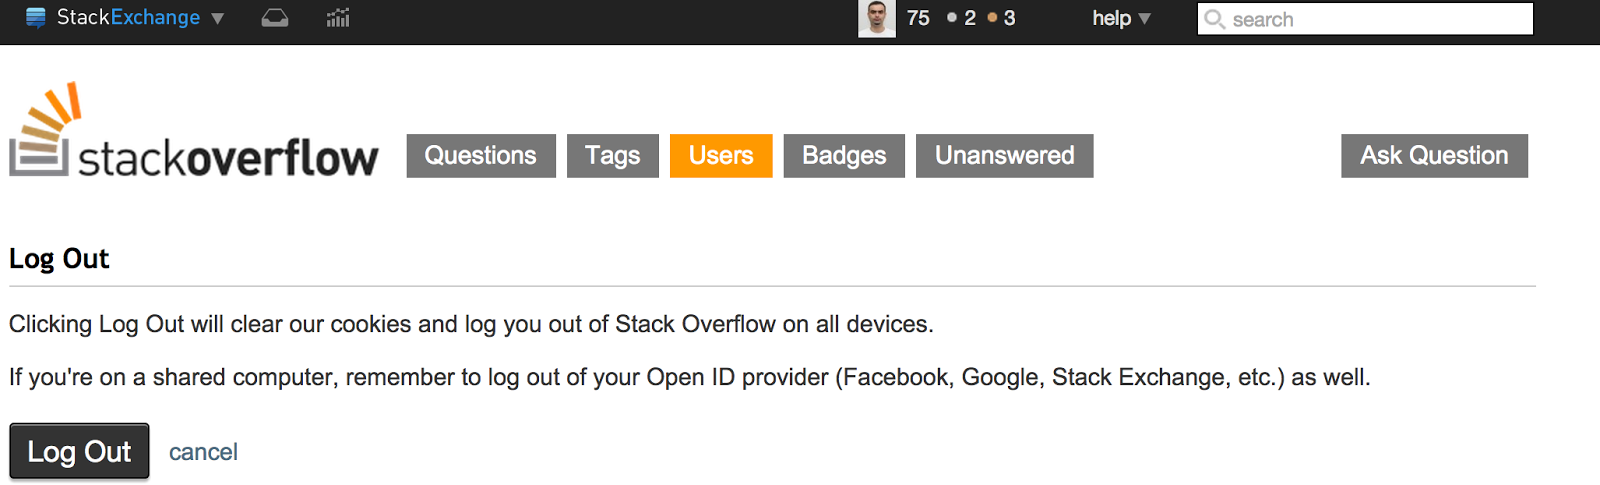Open the inbox tray icon
The image size is (1600, 485).
[275, 18]
